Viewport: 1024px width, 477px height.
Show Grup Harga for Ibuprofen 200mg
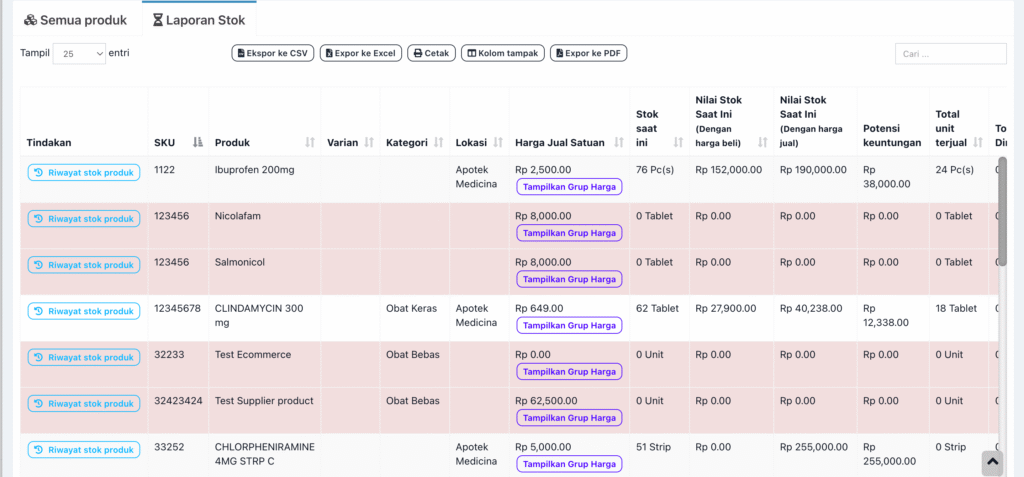point(569,187)
